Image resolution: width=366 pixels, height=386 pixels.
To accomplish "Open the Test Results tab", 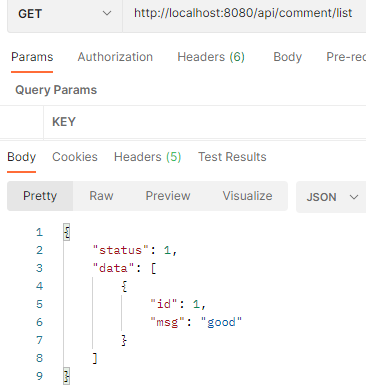I will pos(232,157).
